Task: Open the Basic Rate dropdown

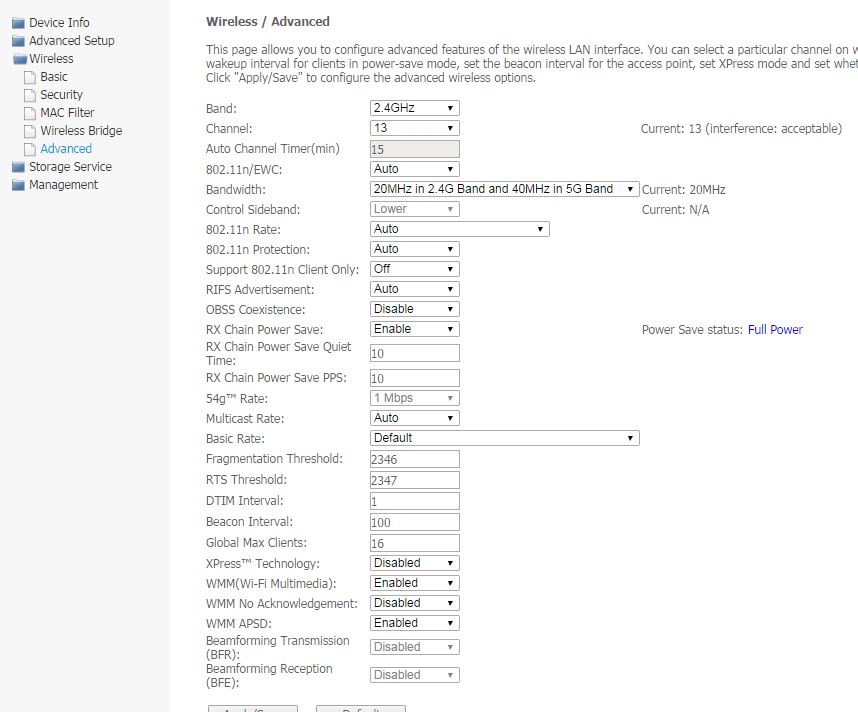Action: click(x=505, y=438)
